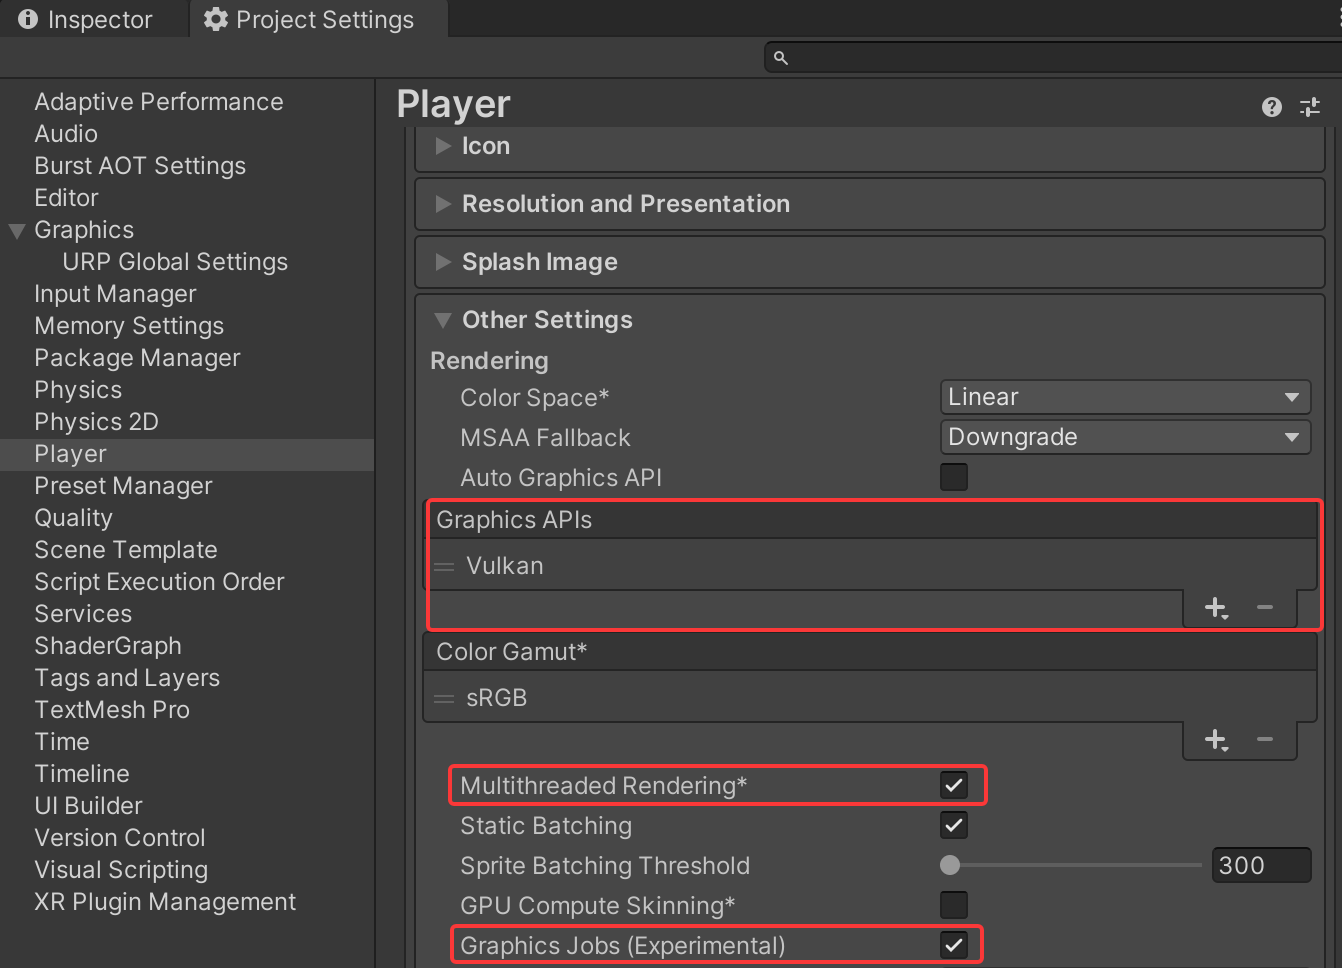
Task: Enable the Auto Graphics API checkbox
Action: tap(953, 477)
